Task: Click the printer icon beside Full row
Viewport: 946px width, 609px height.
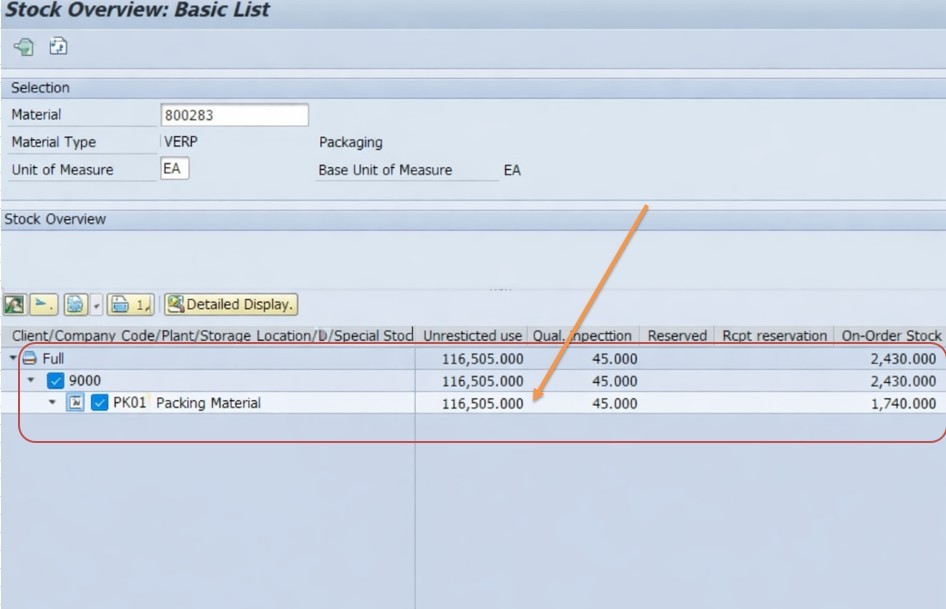Action: (x=29, y=358)
